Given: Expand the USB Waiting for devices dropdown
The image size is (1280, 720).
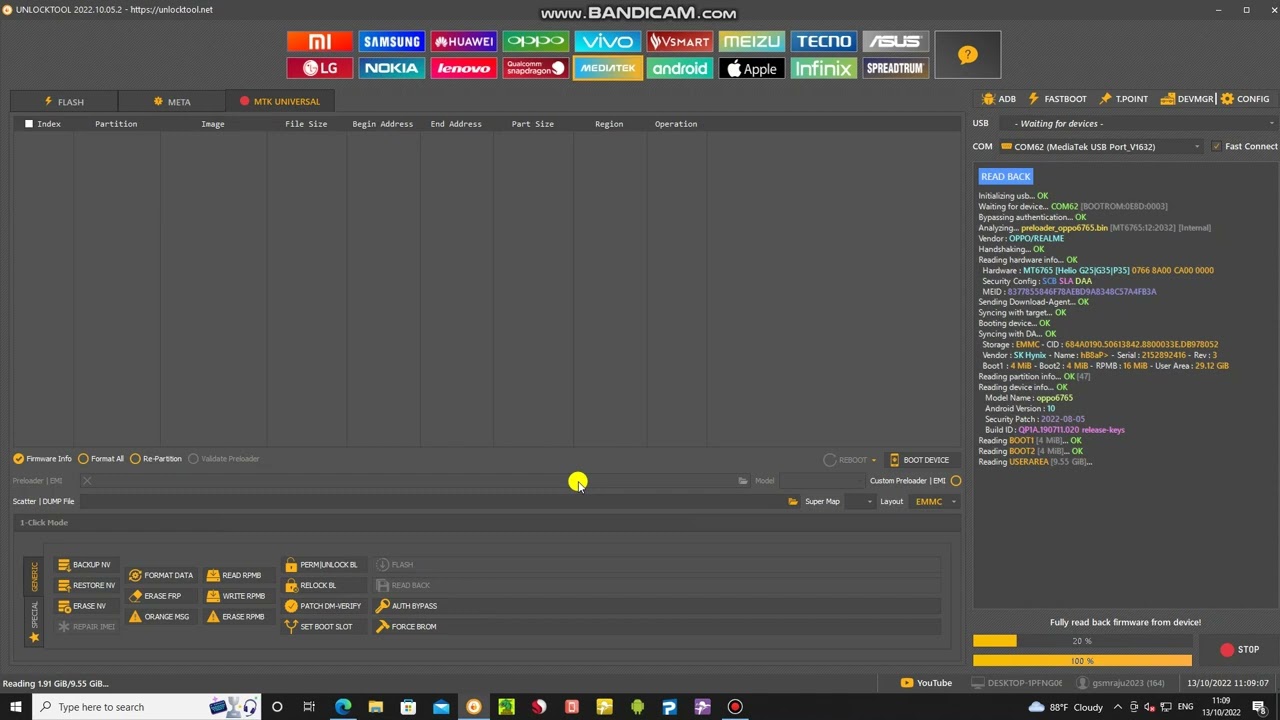Looking at the screenshot, I should (1144, 124).
